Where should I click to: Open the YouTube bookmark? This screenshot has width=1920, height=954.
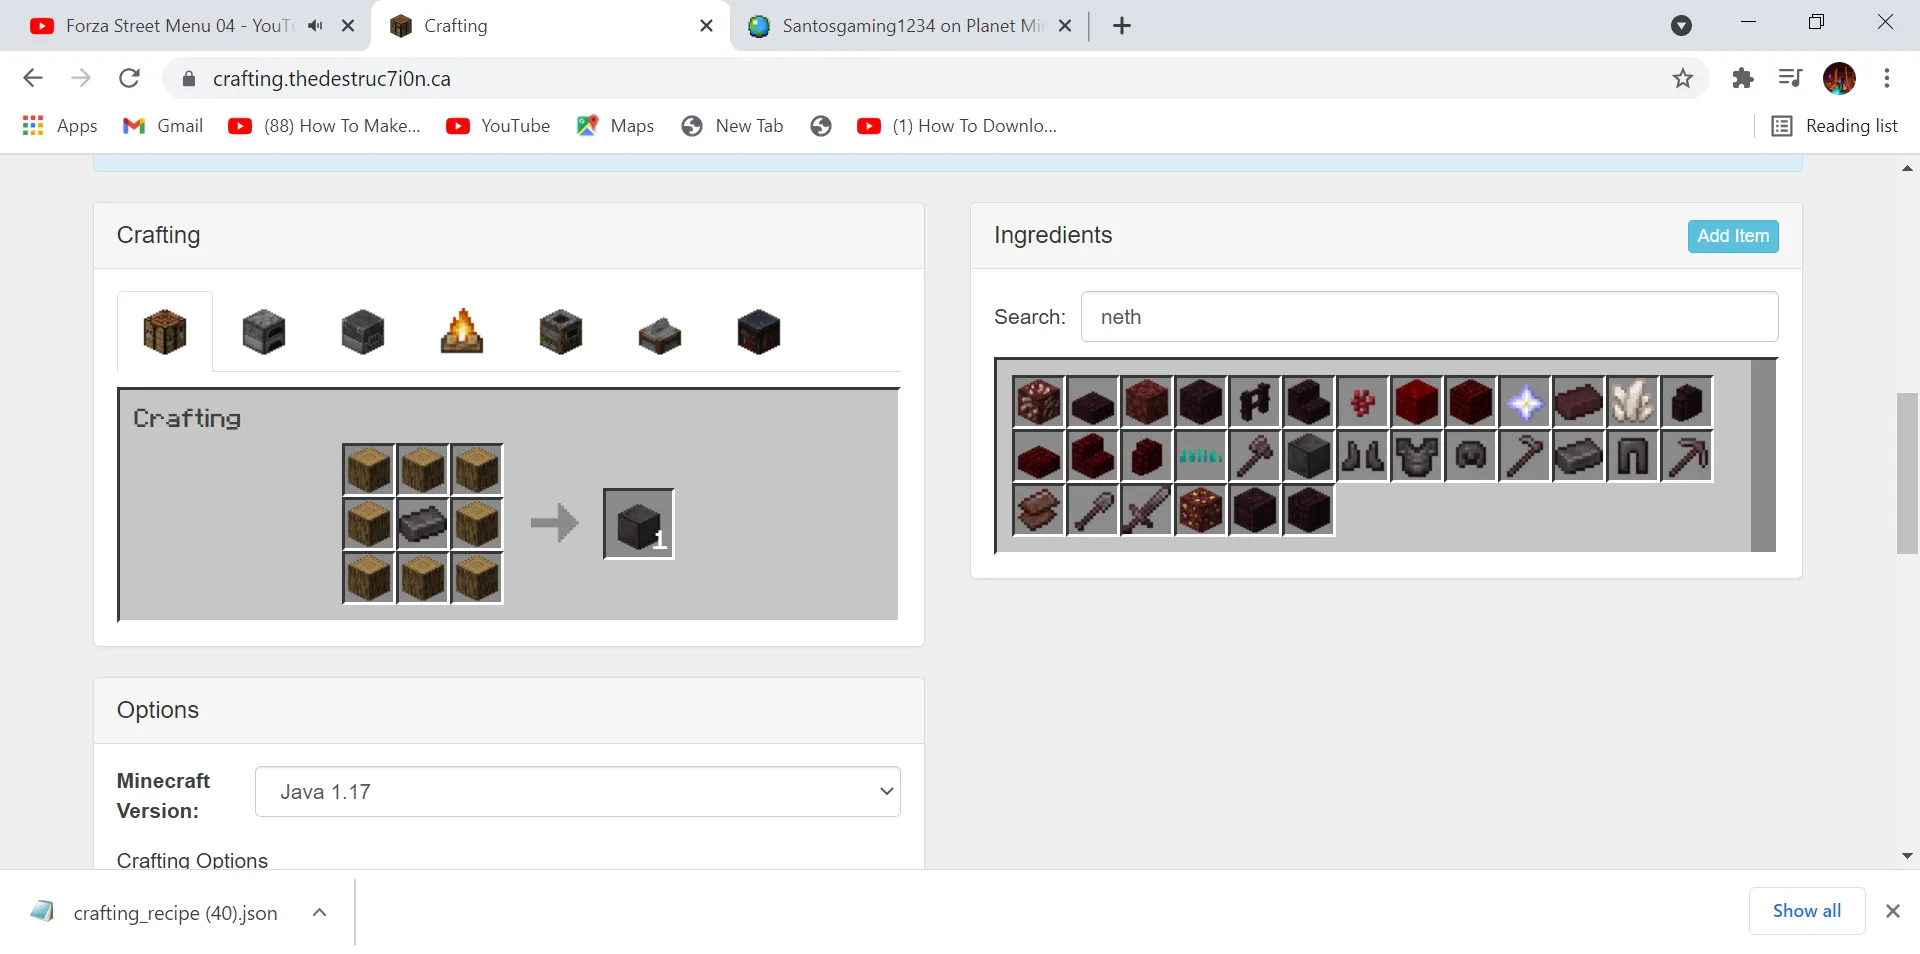coord(498,126)
